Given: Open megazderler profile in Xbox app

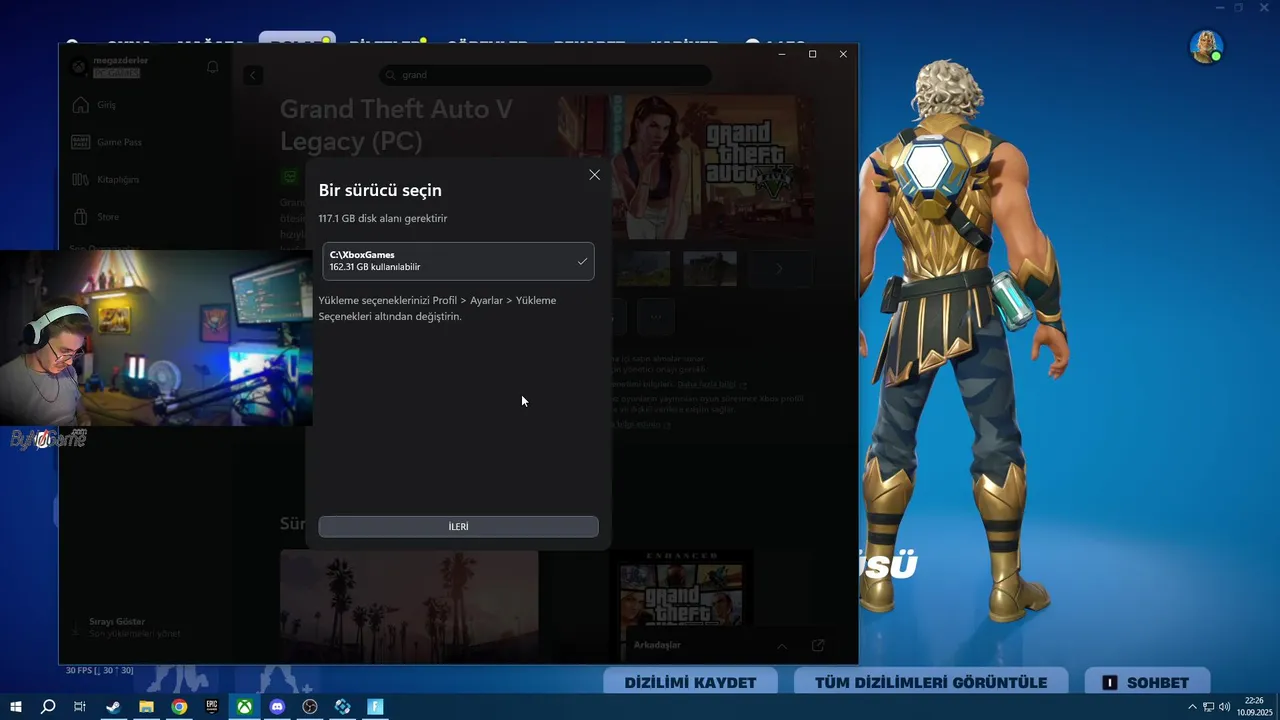Looking at the screenshot, I should [110, 67].
